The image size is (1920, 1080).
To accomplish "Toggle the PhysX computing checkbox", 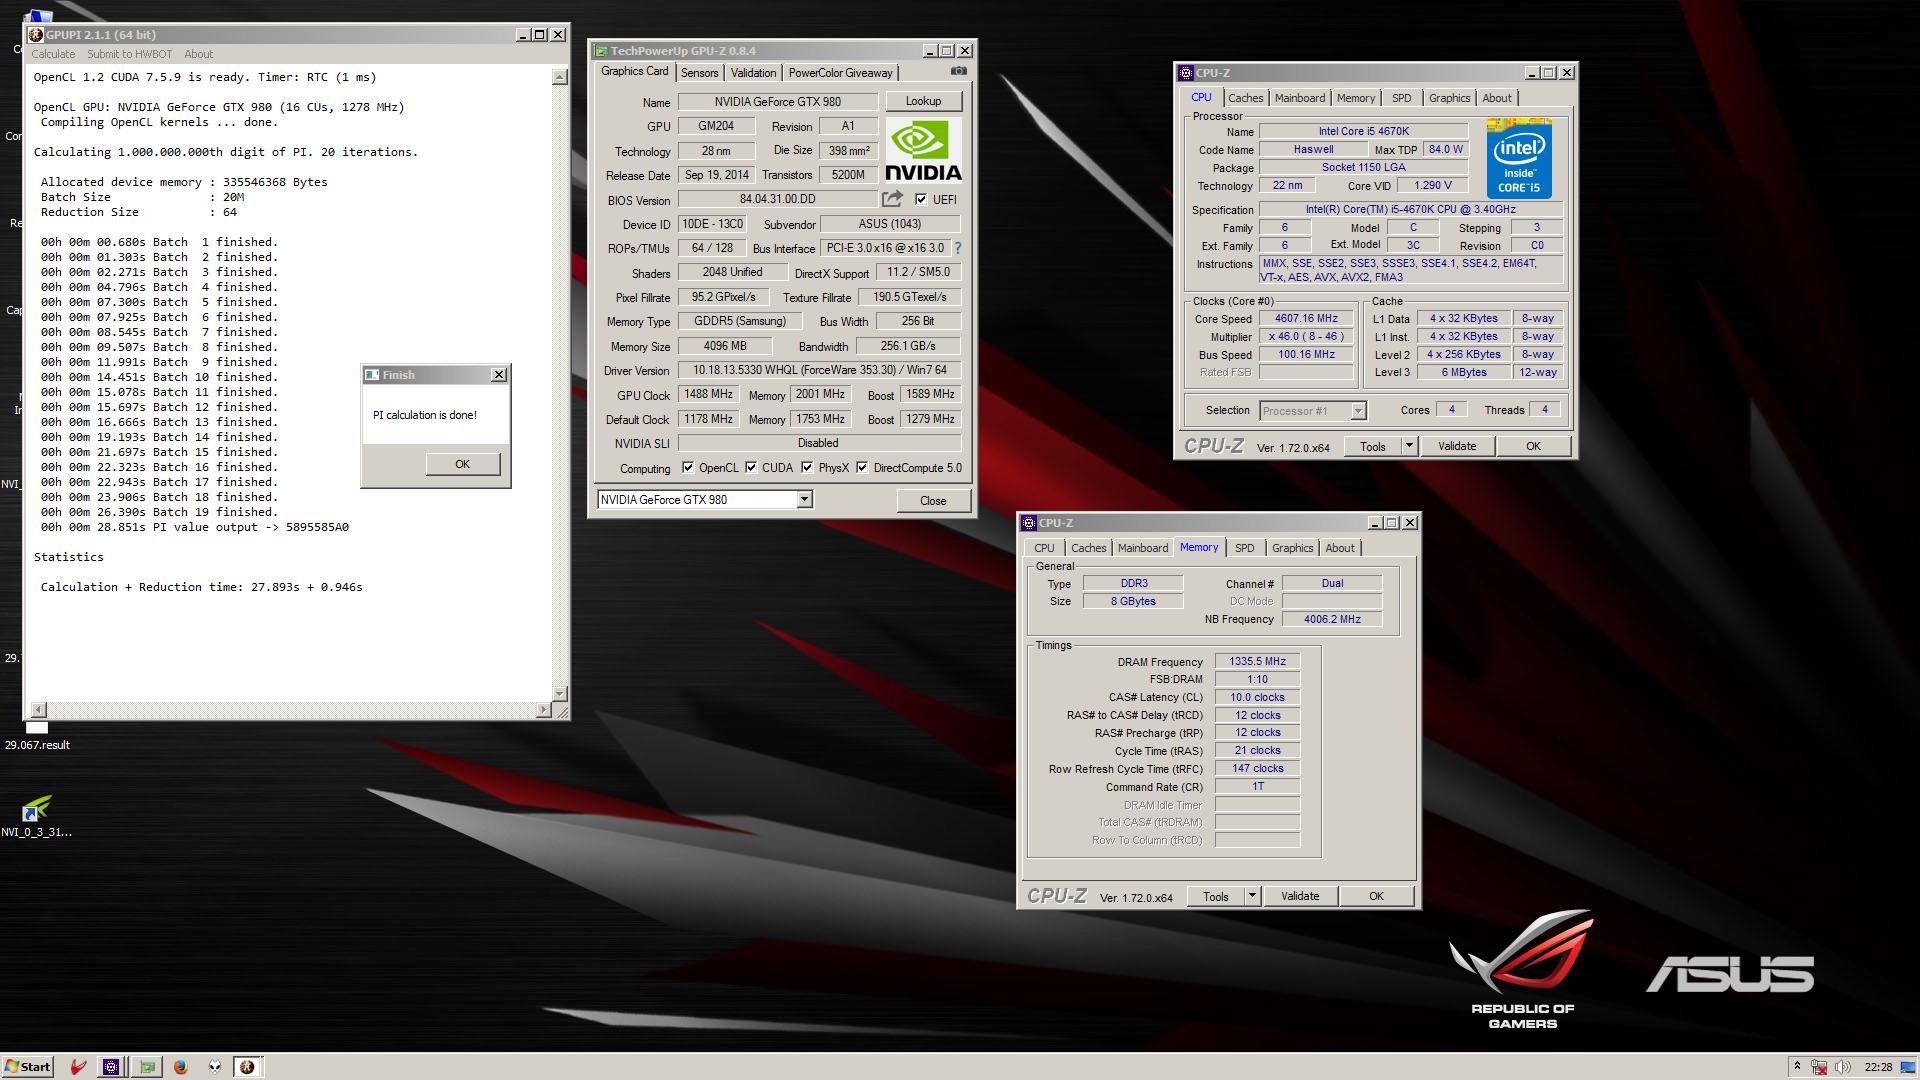I will tap(806, 468).
